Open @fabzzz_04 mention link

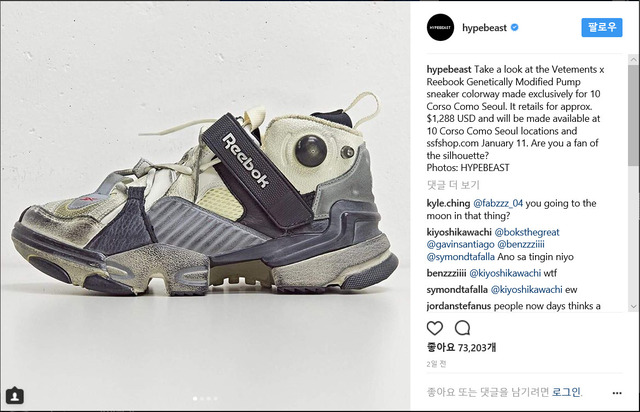coord(498,203)
